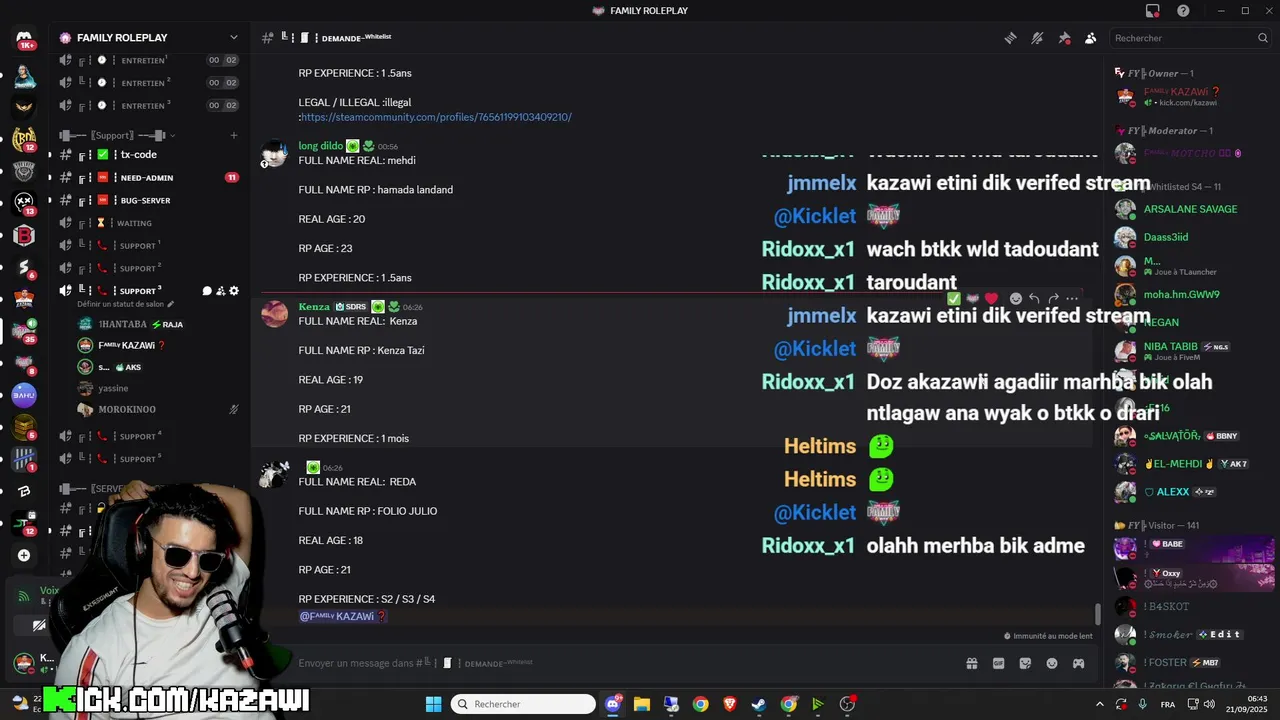Viewport: 1280px width, 720px height.
Task: Select member ARSALANE SAVAGE
Action: [x=1190, y=209]
